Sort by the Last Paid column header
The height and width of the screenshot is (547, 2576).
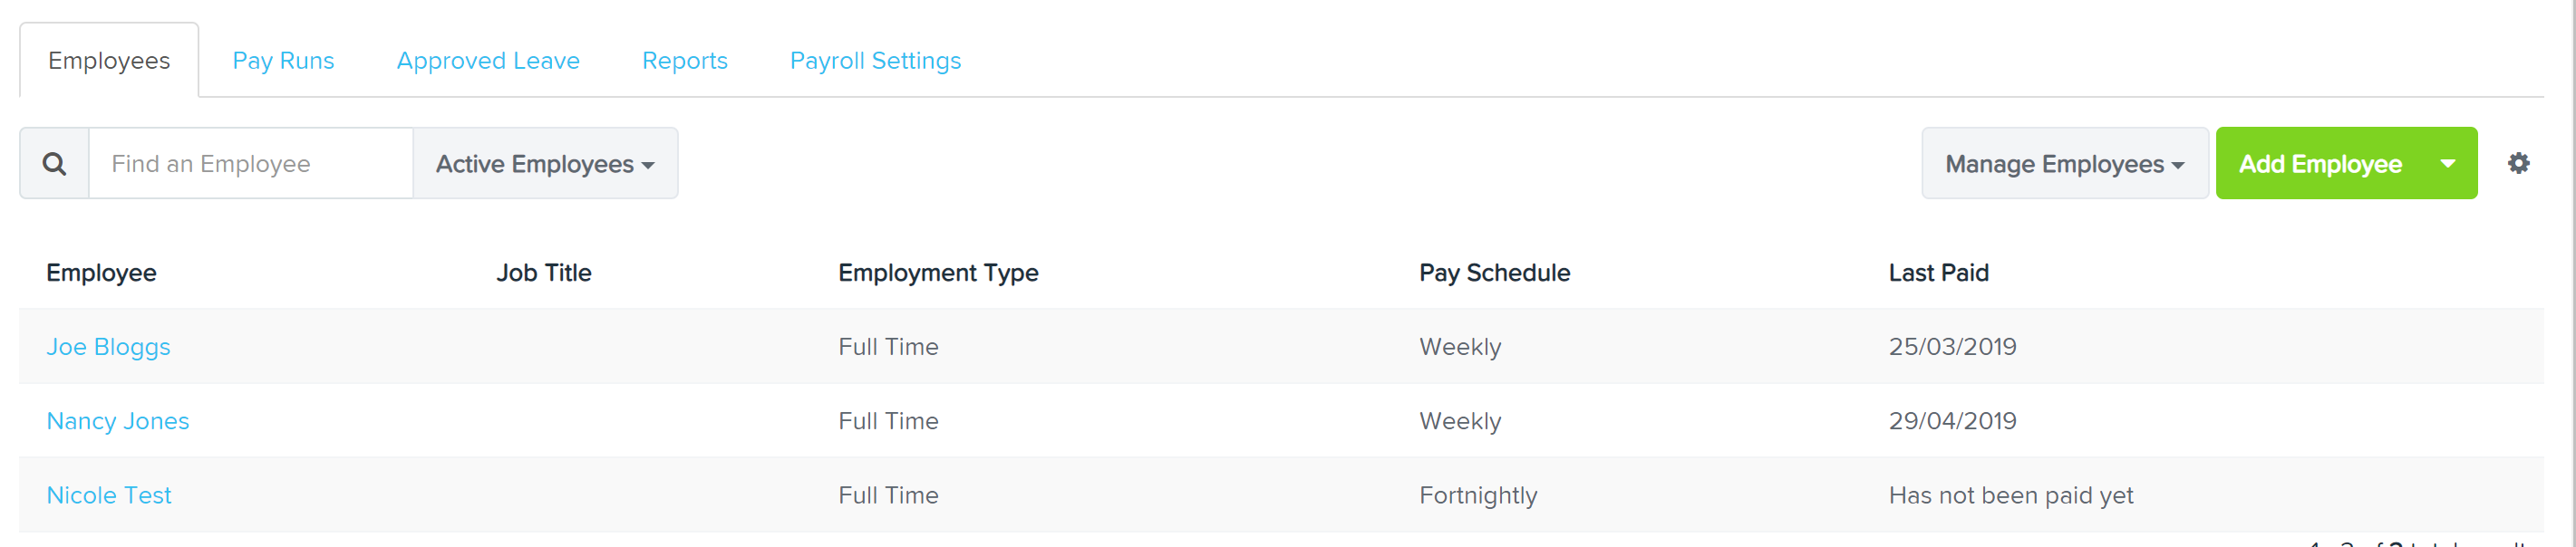1938,273
